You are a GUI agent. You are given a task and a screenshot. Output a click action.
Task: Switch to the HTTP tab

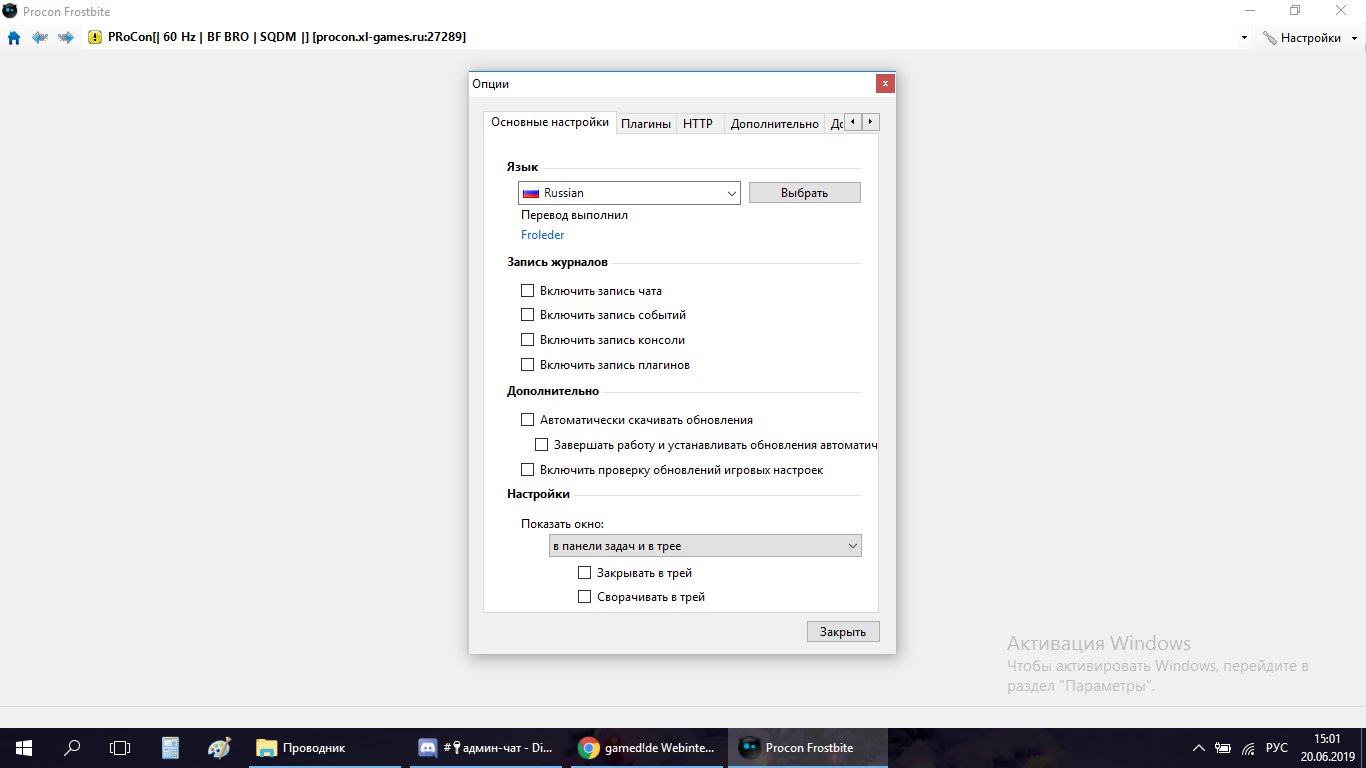[x=698, y=124]
